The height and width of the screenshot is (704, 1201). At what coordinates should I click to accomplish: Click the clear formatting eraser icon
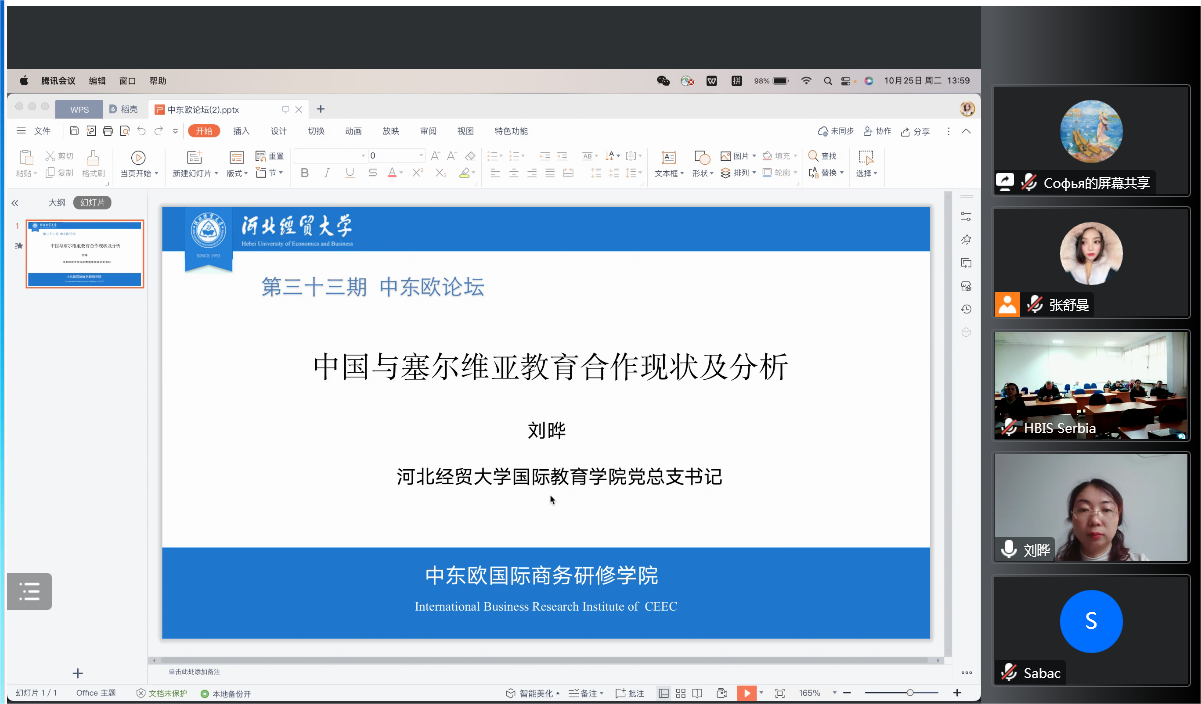tap(470, 156)
